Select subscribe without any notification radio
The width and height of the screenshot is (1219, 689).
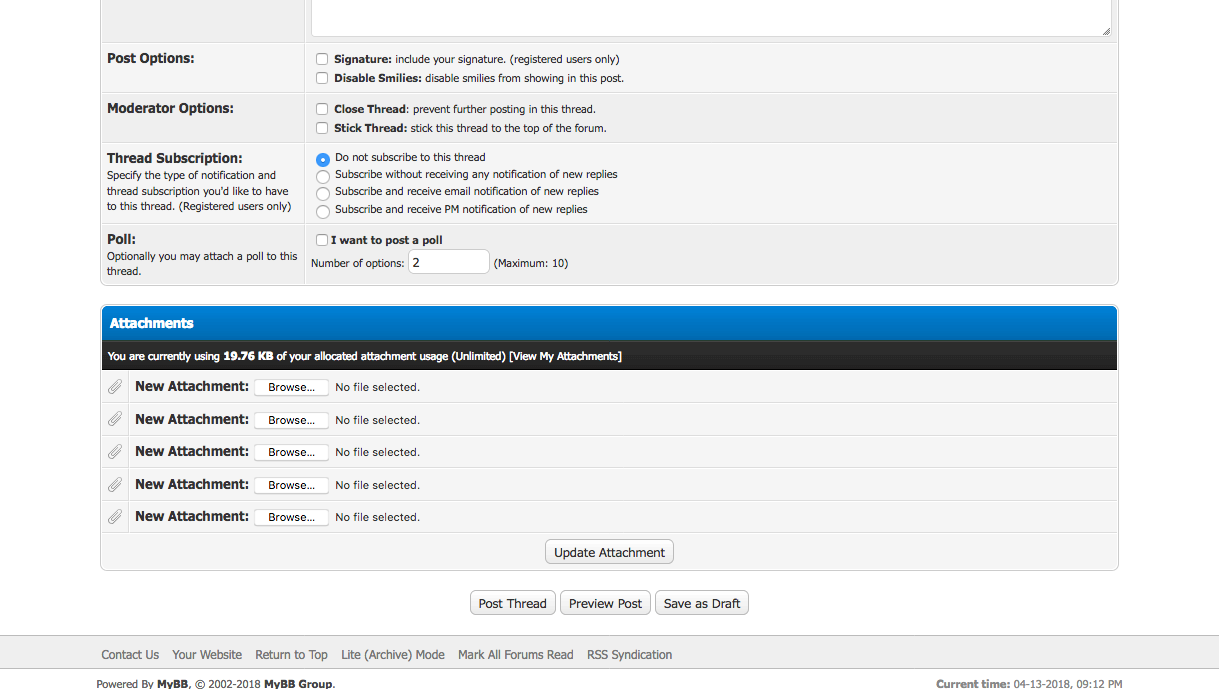(323, 176)
